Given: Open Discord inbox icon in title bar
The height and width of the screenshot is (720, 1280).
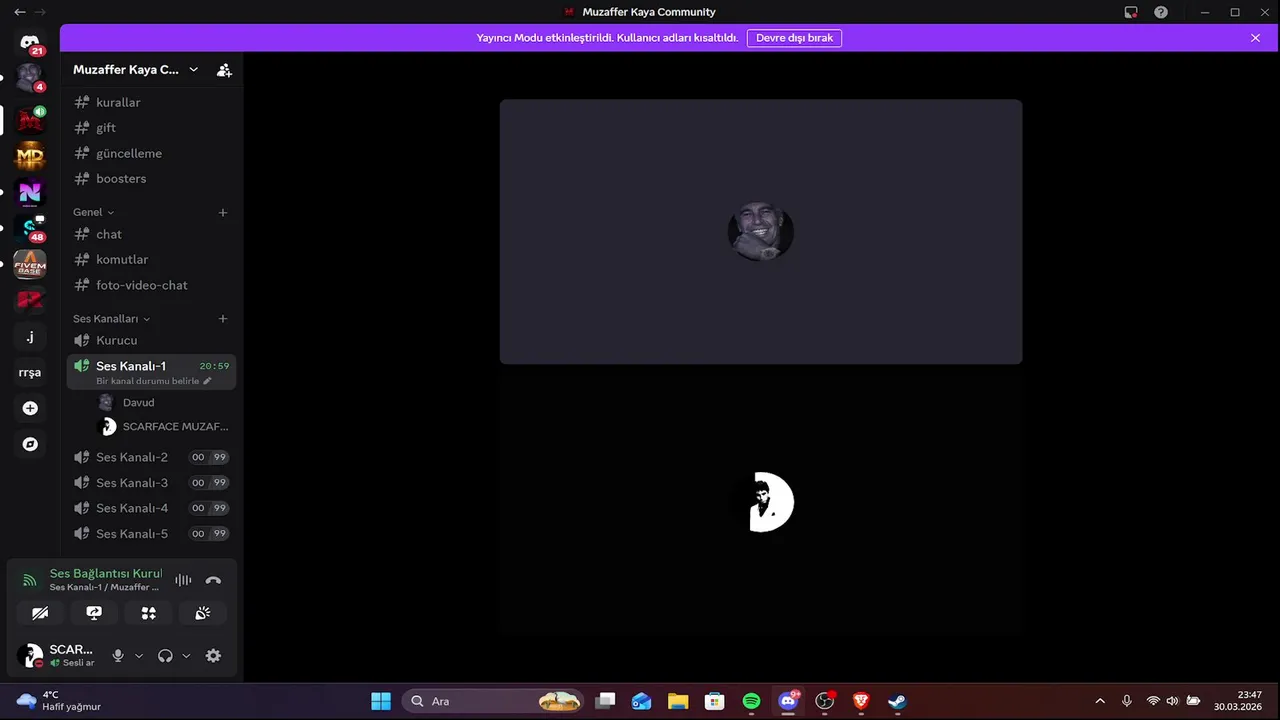Looking at the screenshot, I should click(x=1131, y=12).
